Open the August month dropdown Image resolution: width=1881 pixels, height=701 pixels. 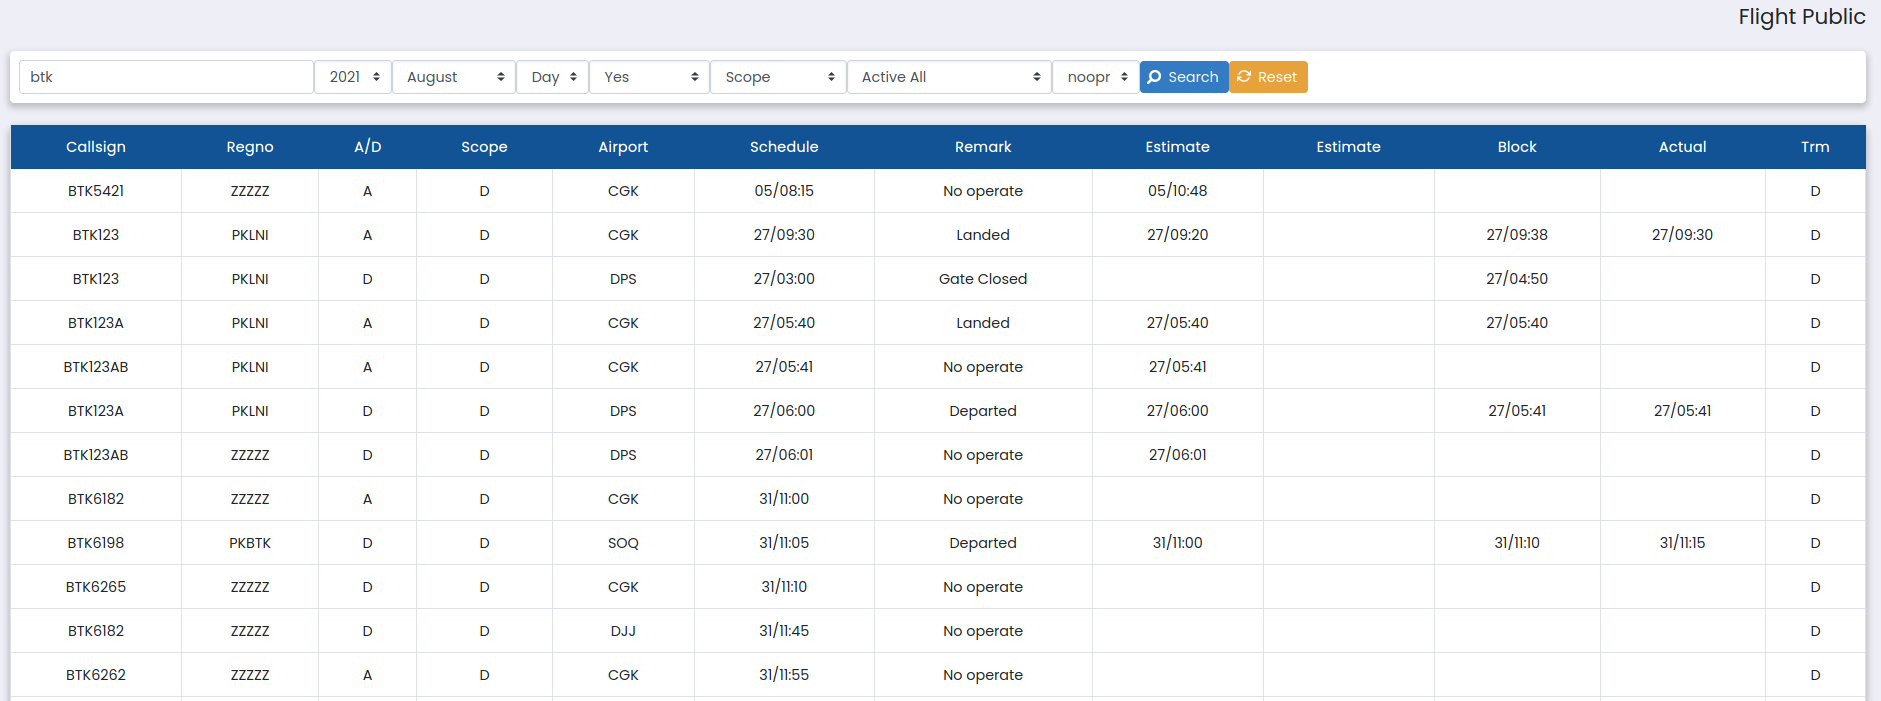[x=454, y=77]
